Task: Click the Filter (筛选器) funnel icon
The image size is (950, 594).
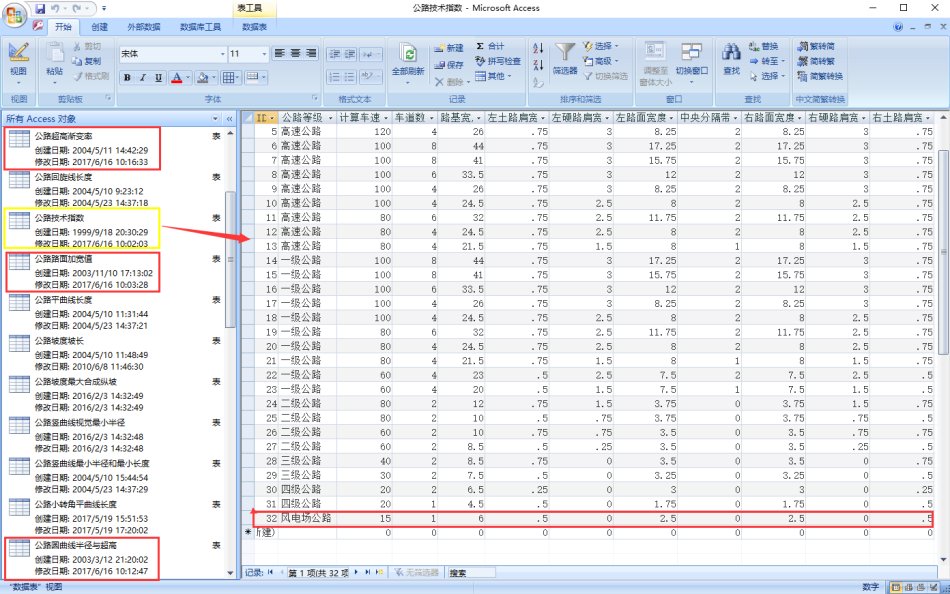Action: coord(565,54)
